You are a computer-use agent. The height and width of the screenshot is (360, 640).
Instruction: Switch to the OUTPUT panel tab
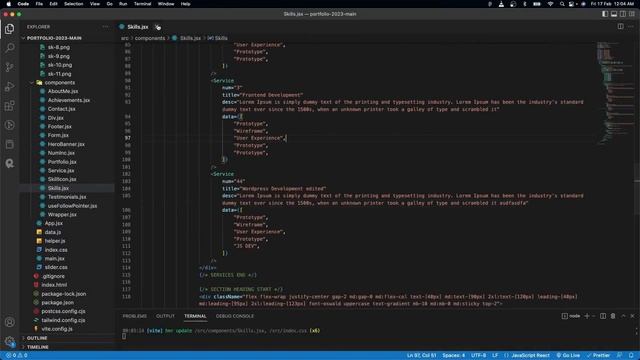click(x=165, y=316)
